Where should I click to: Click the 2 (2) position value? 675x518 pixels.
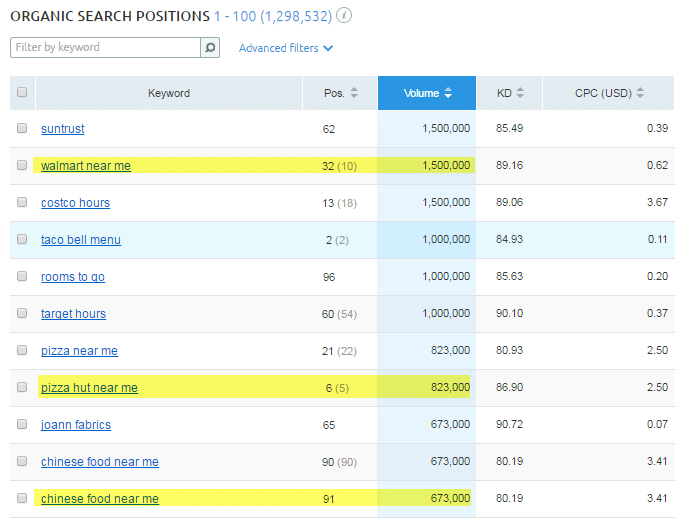pos(337,240)
